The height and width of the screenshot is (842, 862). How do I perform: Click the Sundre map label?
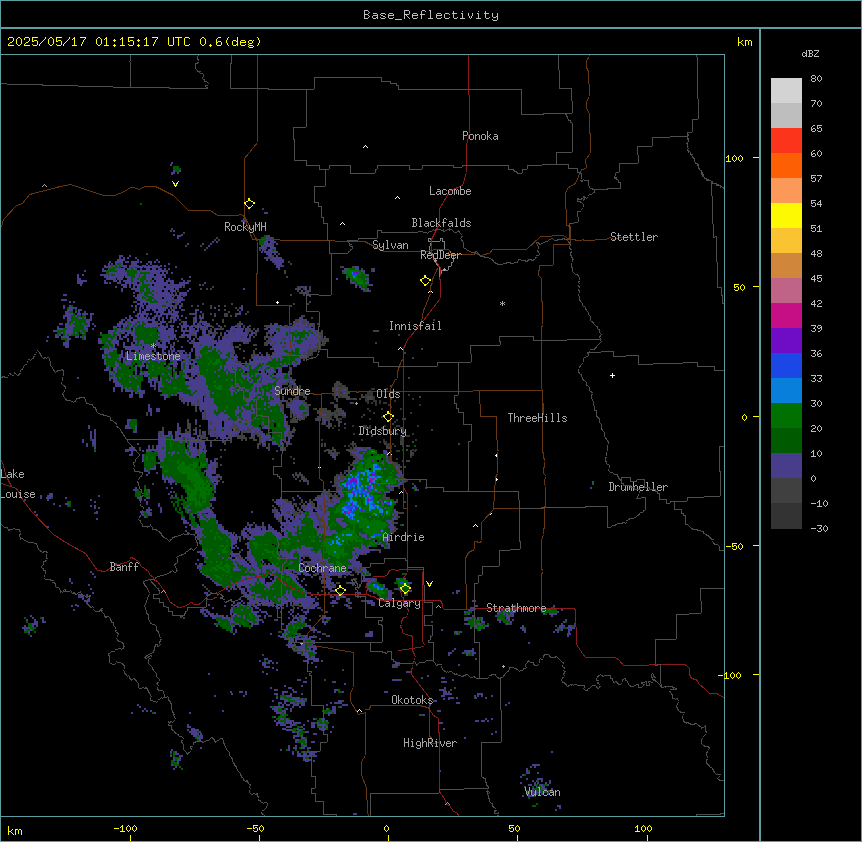pos(292,391)
